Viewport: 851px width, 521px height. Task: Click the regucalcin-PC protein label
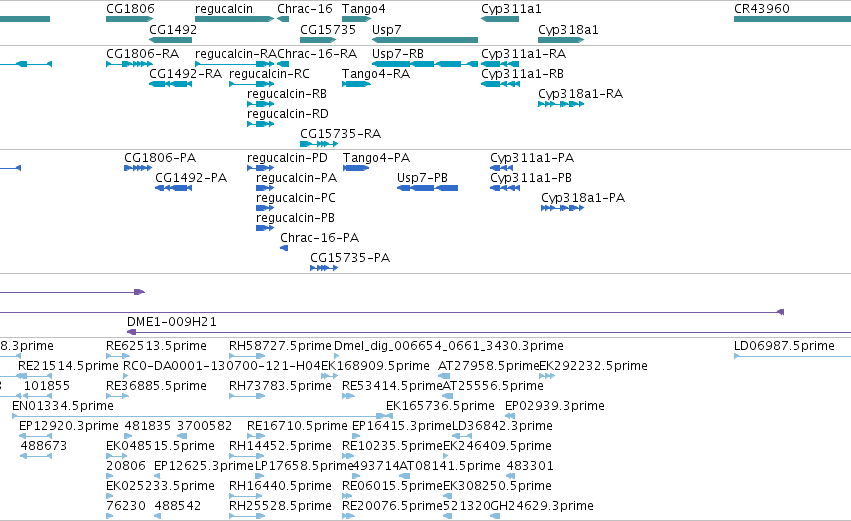click(x=296, y=198)
